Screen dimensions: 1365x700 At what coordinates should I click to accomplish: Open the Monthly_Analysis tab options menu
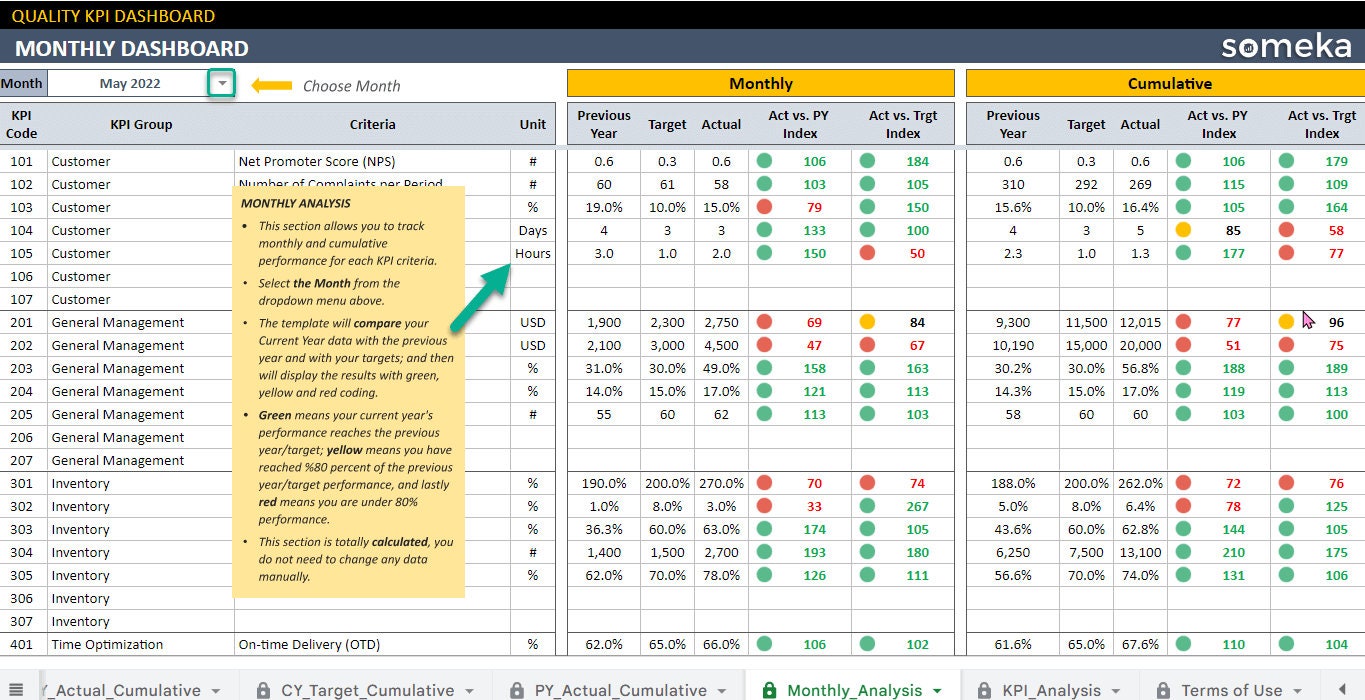click(x=936, y=690)
